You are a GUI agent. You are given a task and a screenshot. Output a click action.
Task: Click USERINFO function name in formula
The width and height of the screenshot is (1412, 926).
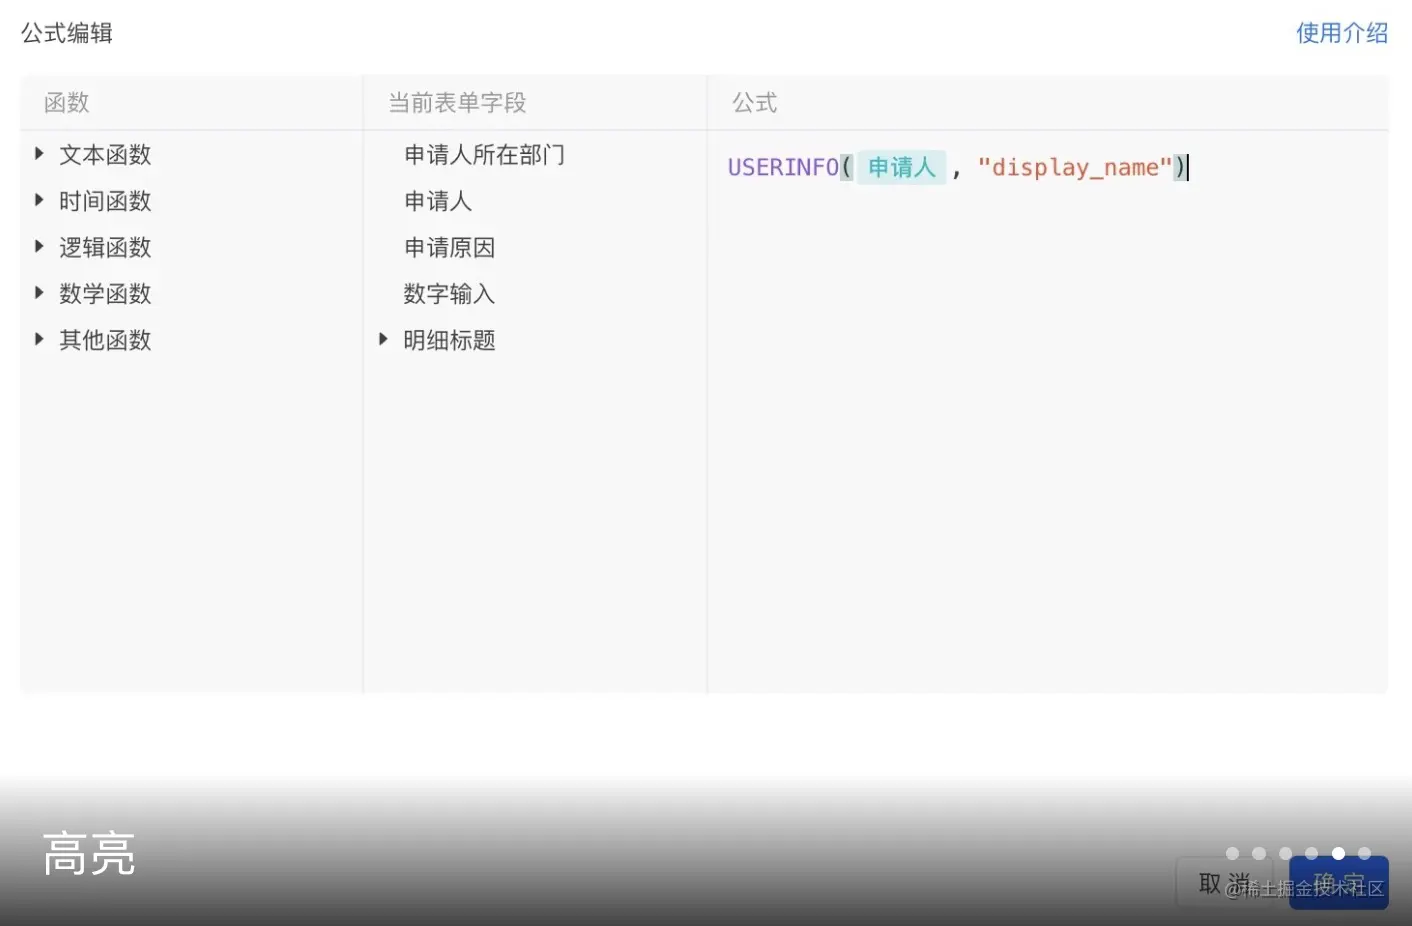783,167
